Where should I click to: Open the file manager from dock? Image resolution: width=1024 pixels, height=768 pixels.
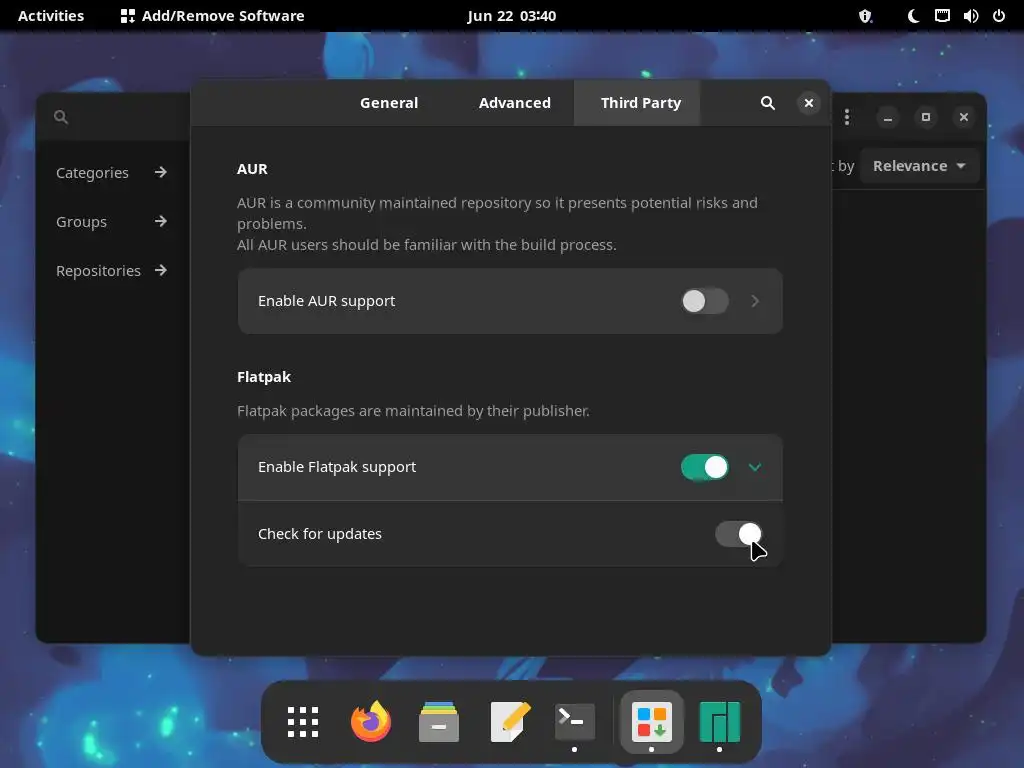439,722
